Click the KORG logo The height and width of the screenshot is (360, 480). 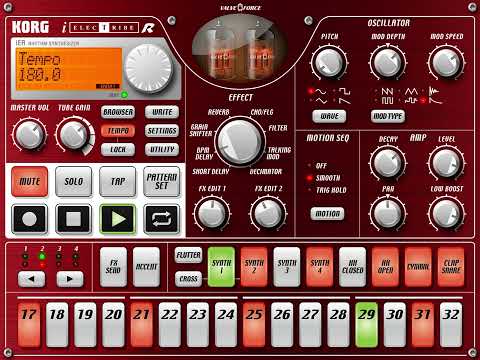[30, 27]
